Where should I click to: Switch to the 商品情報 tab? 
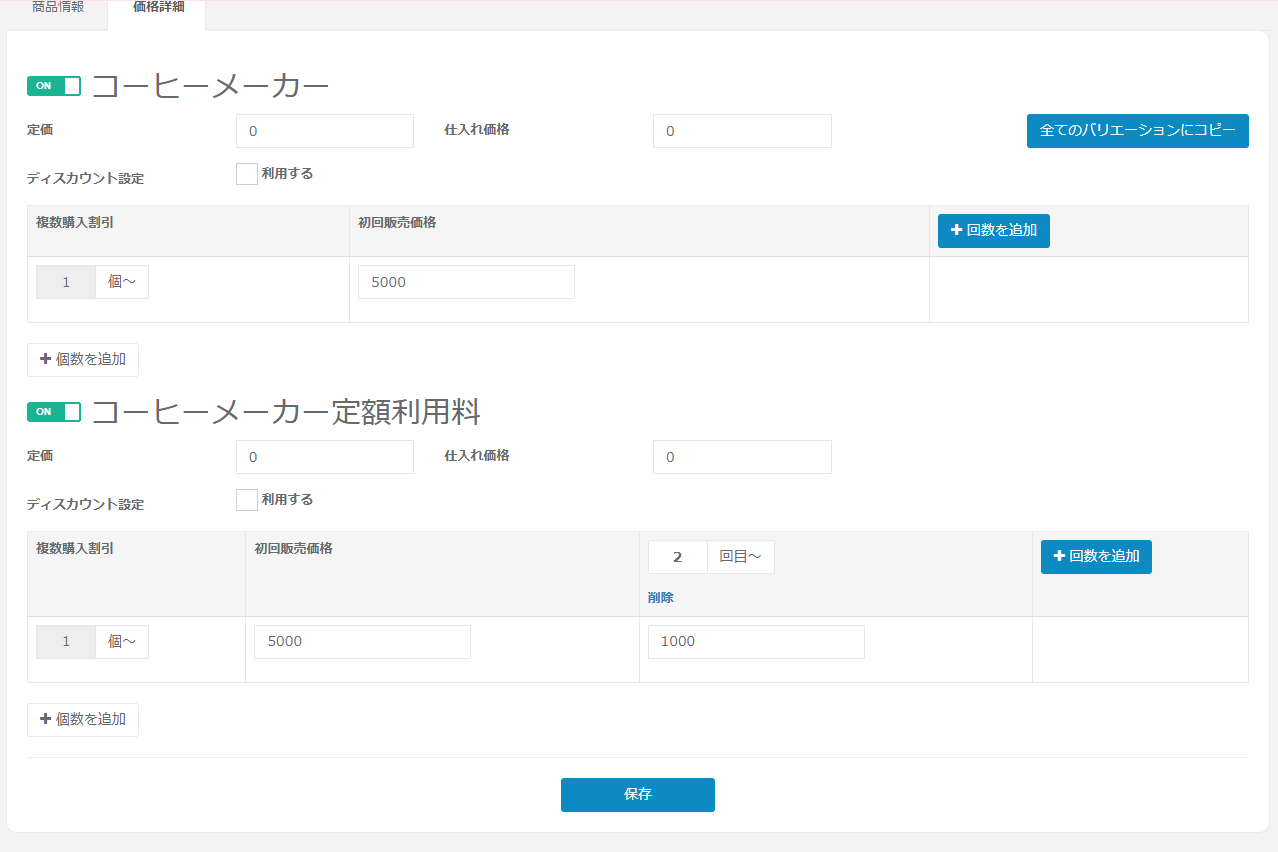[x=58, y=8]
